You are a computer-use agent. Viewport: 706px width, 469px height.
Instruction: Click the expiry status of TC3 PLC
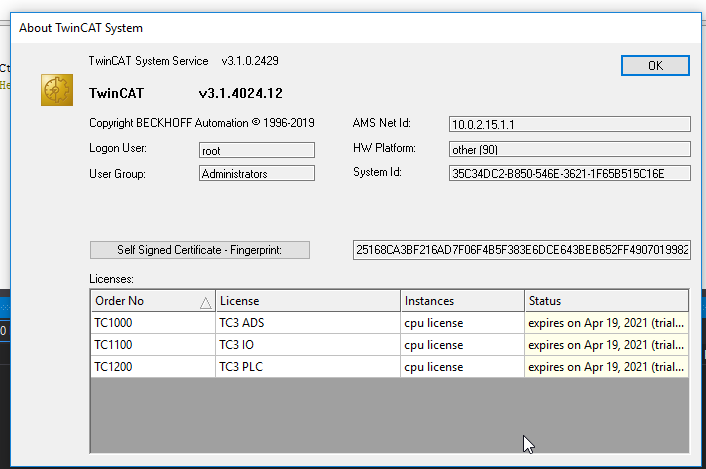tap(606, 367)
